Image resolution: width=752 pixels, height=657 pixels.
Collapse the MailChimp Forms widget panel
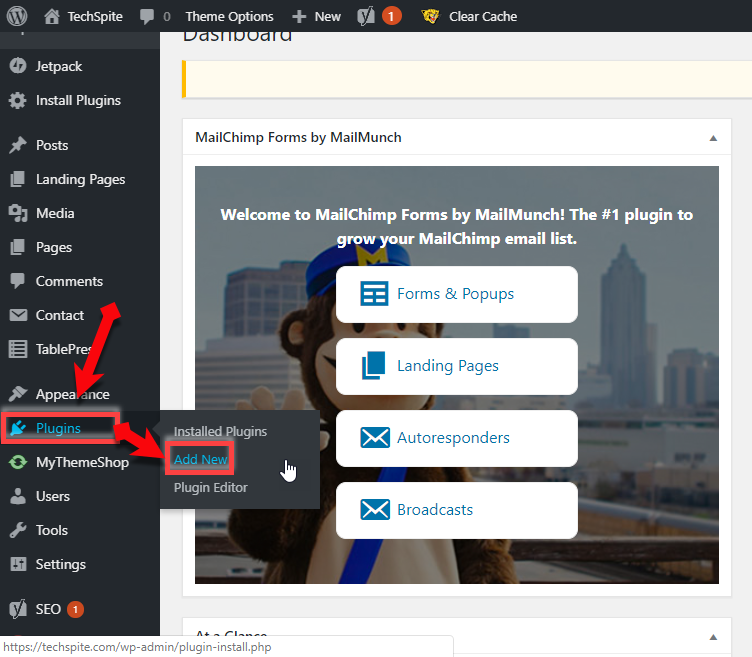[713, 137]
